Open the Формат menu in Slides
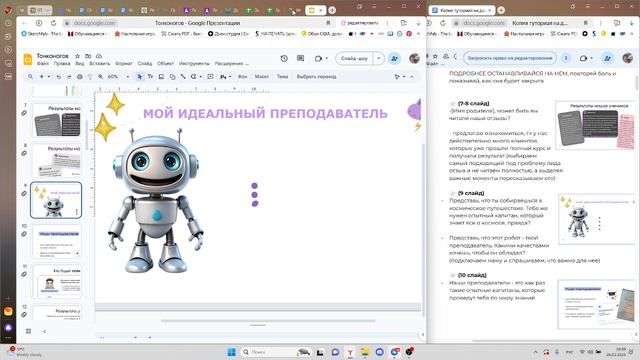The height and width of the screenshot is (360, 640). (x=123, y=64)
